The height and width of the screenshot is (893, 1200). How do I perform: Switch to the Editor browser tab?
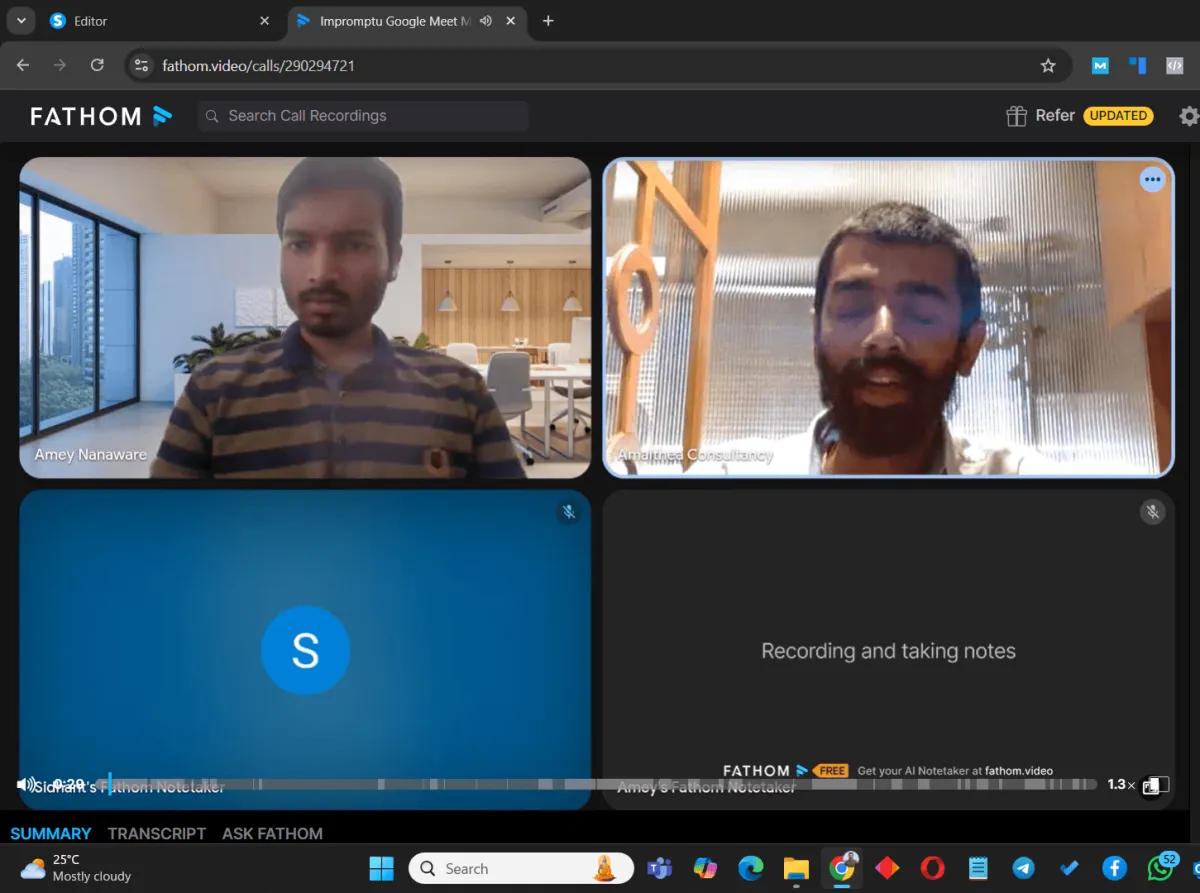160,21
